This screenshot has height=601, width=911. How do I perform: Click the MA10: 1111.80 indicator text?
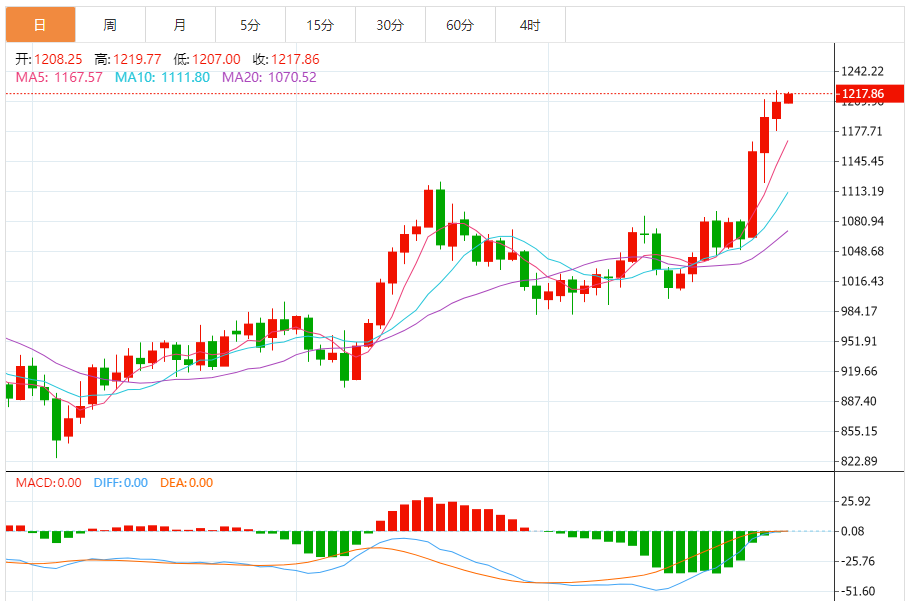[162, 77]
